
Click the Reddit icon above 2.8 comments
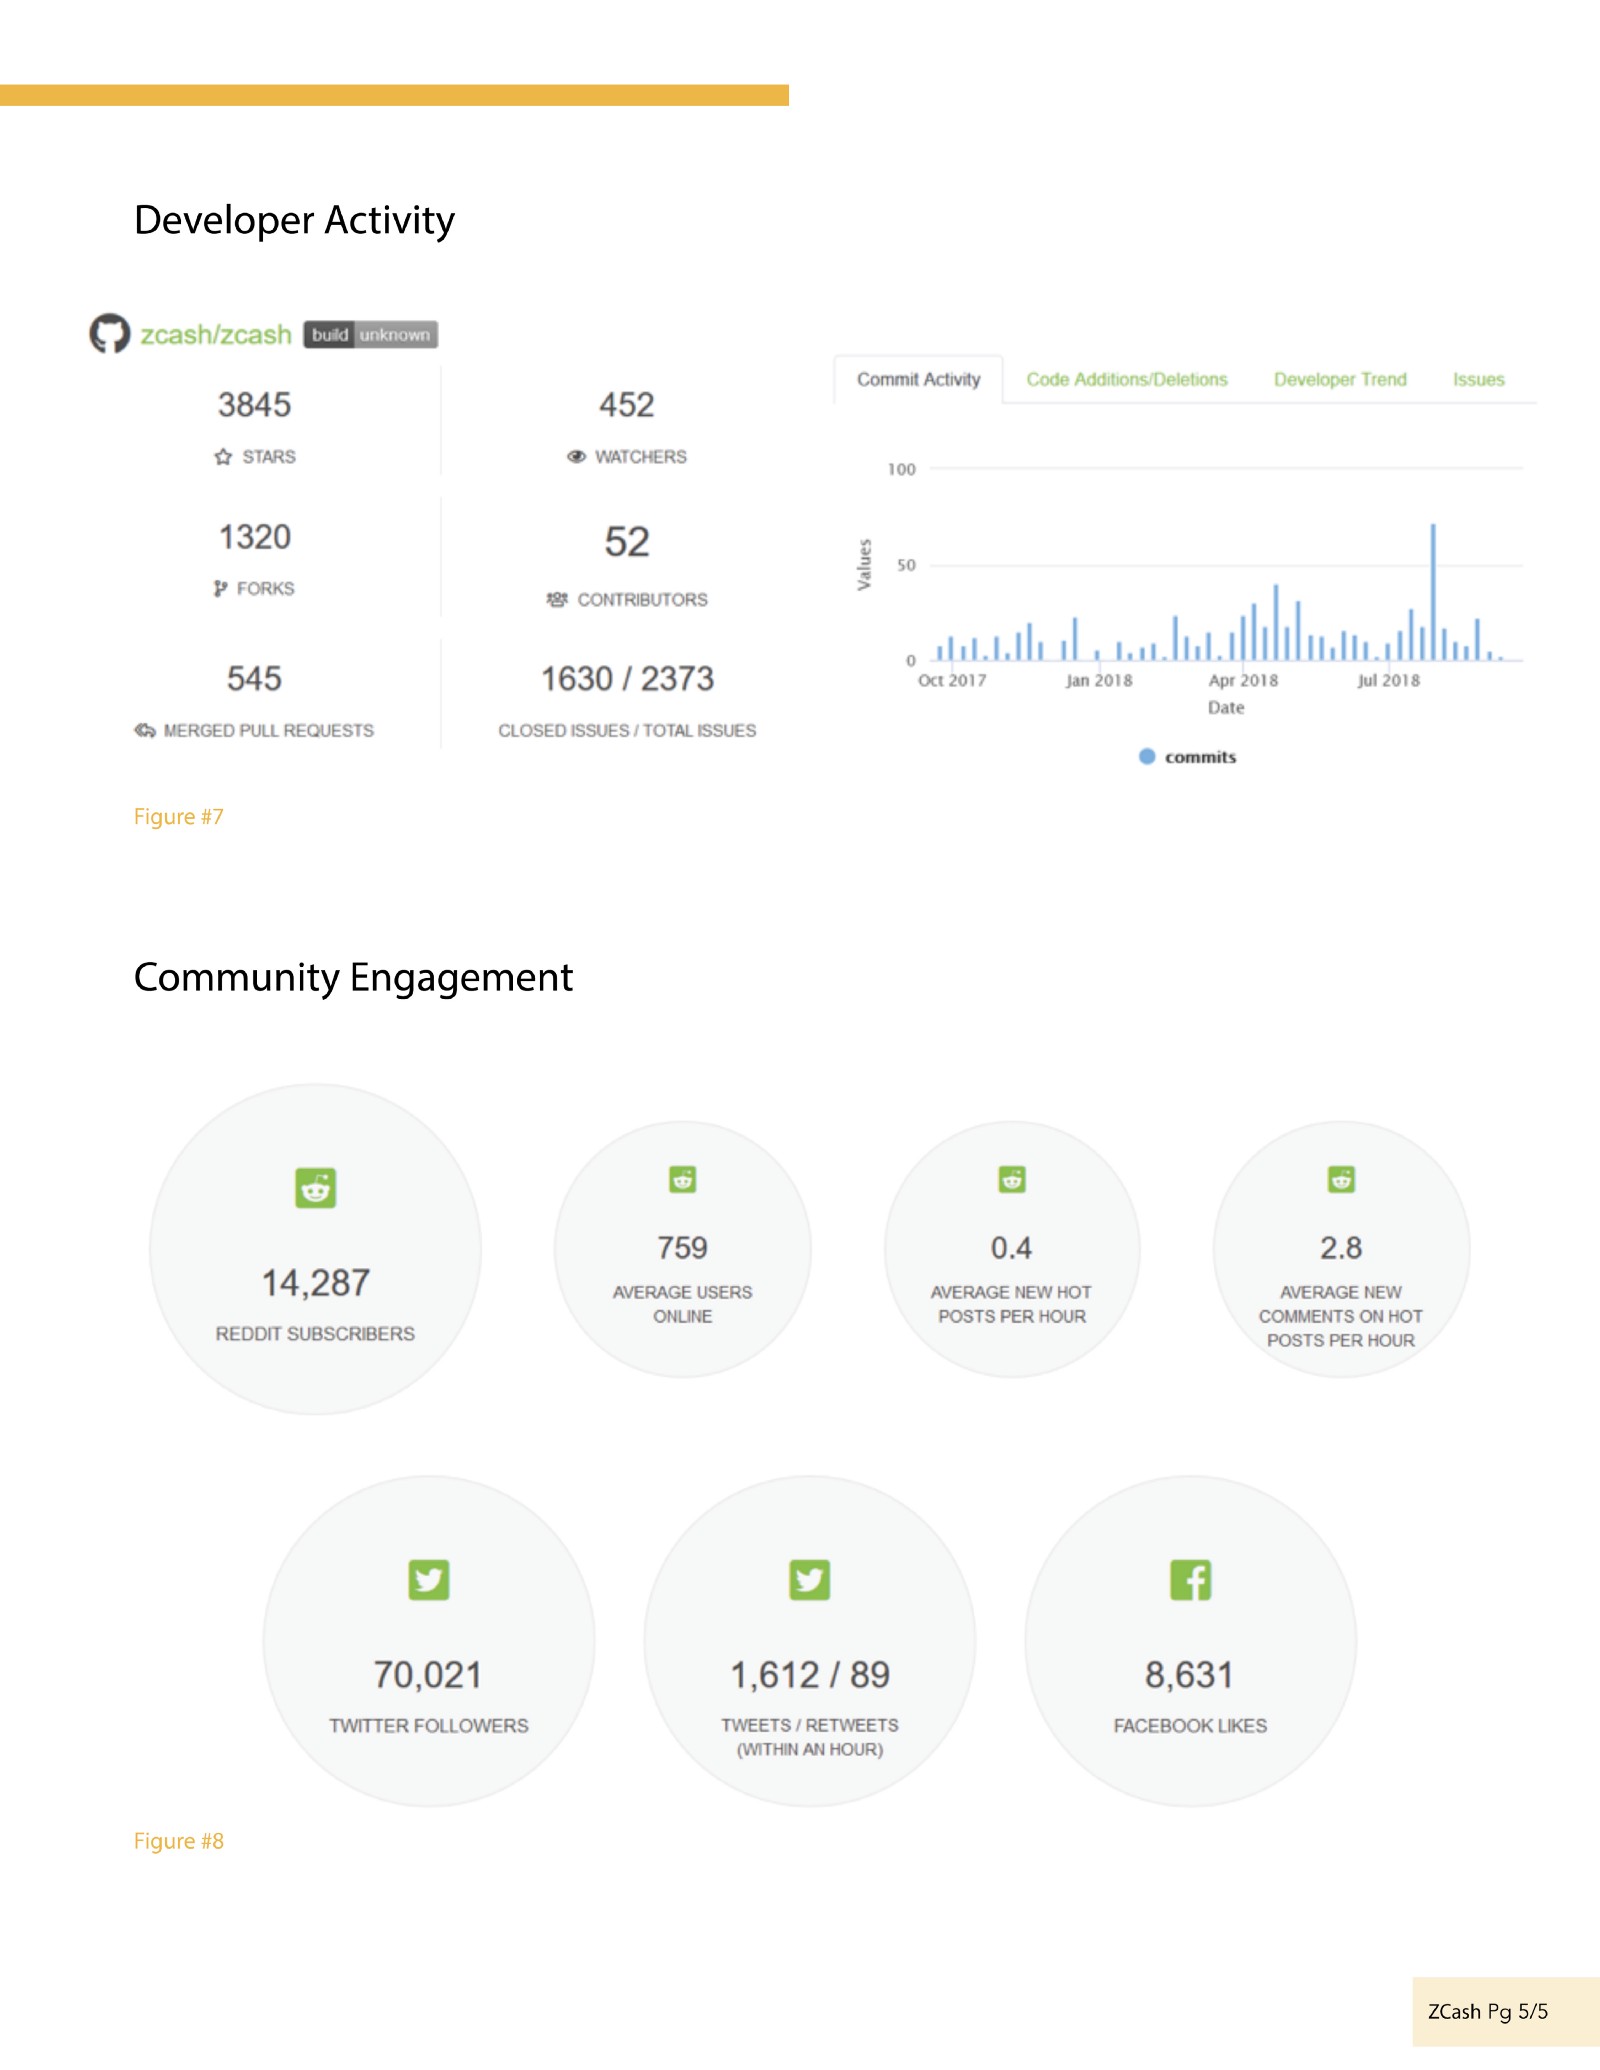click(1341, 1180)
